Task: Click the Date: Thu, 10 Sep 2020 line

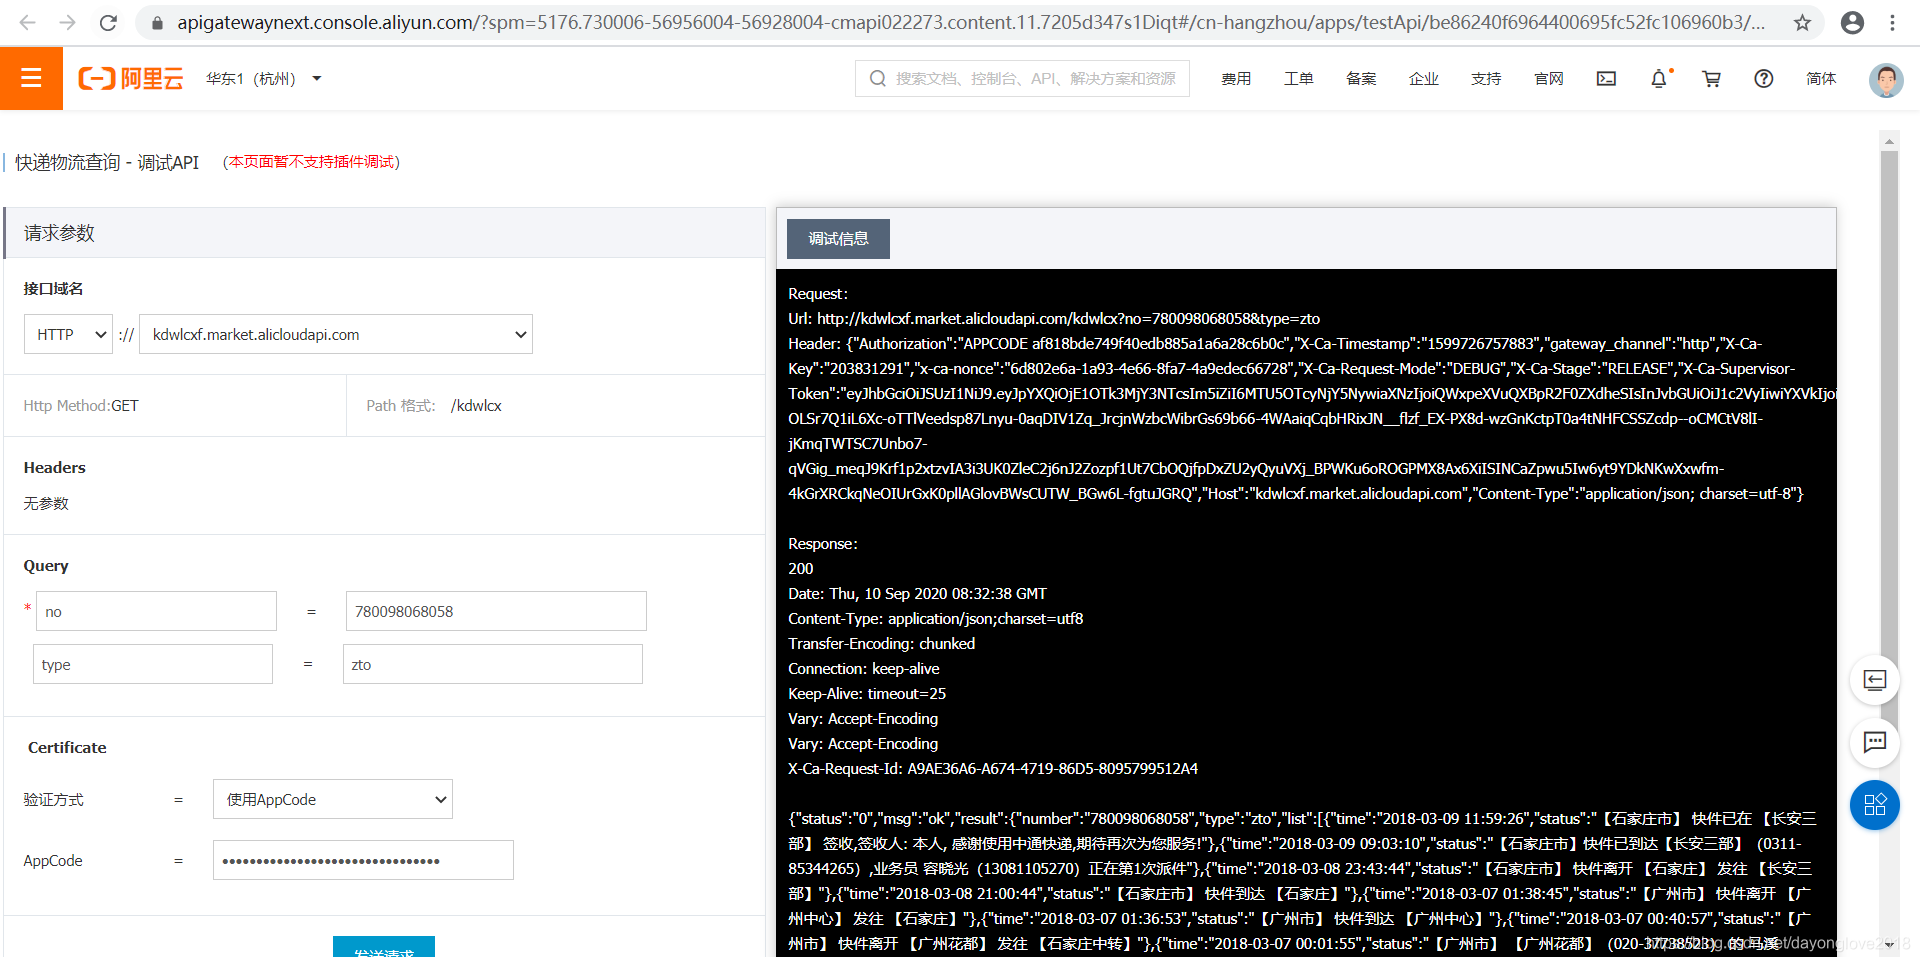Action: click(x=917, y=593)
